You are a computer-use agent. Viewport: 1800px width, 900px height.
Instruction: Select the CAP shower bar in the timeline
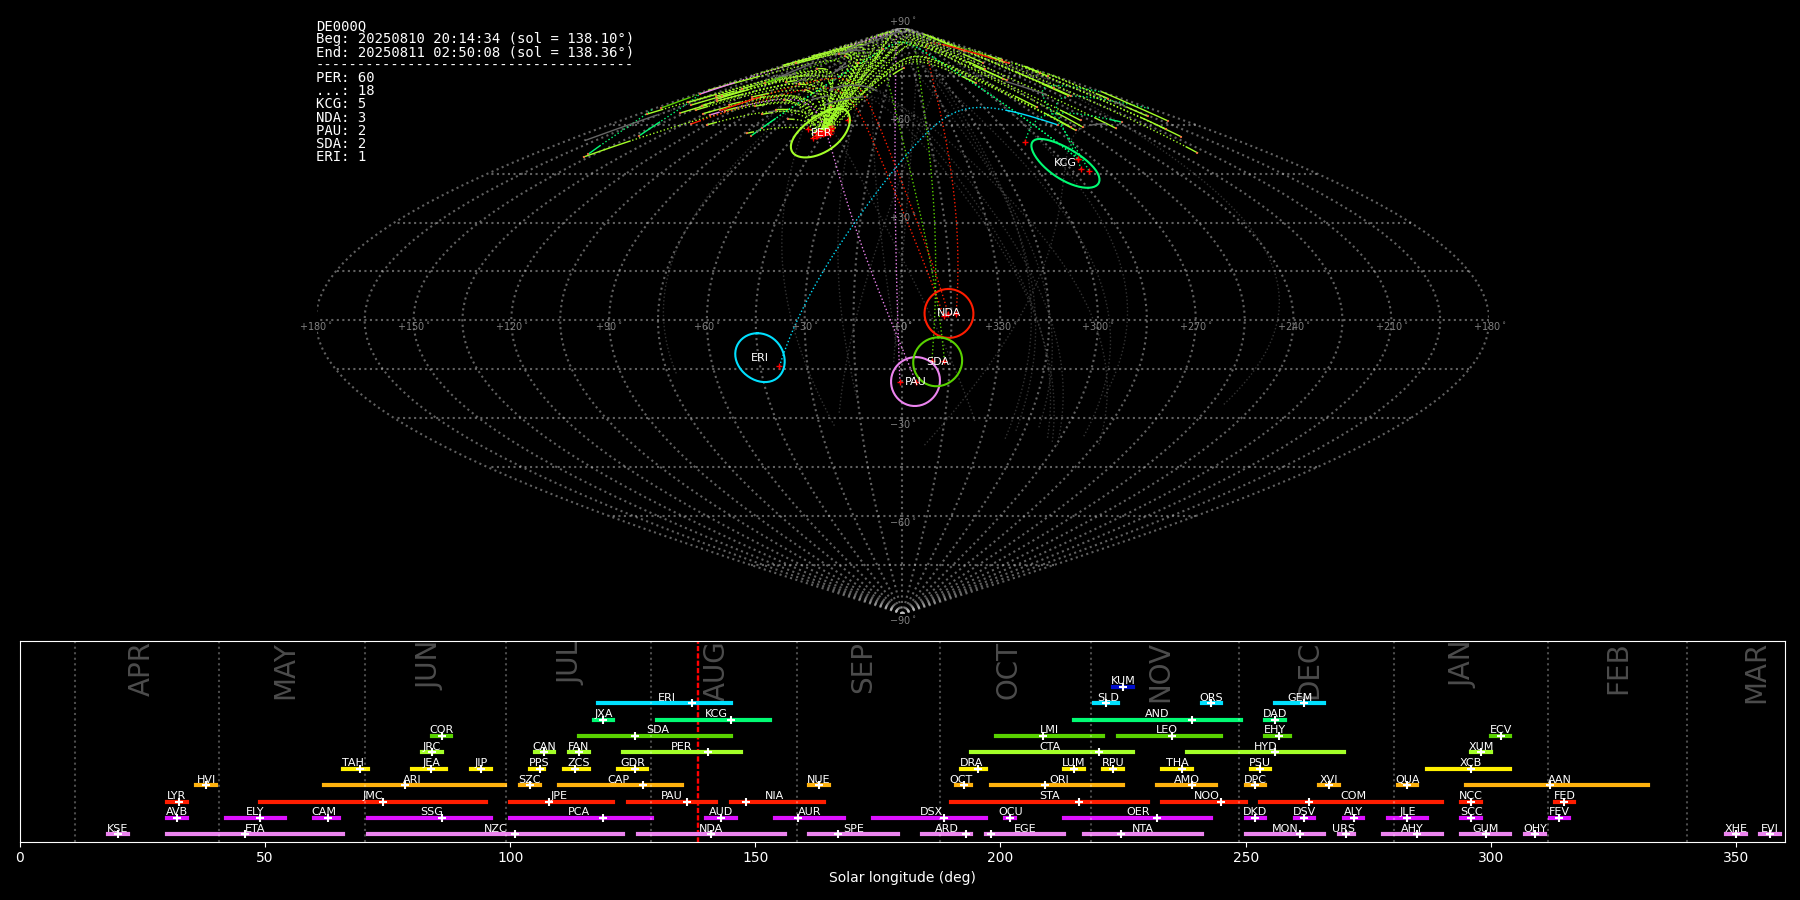pos(620,785)
